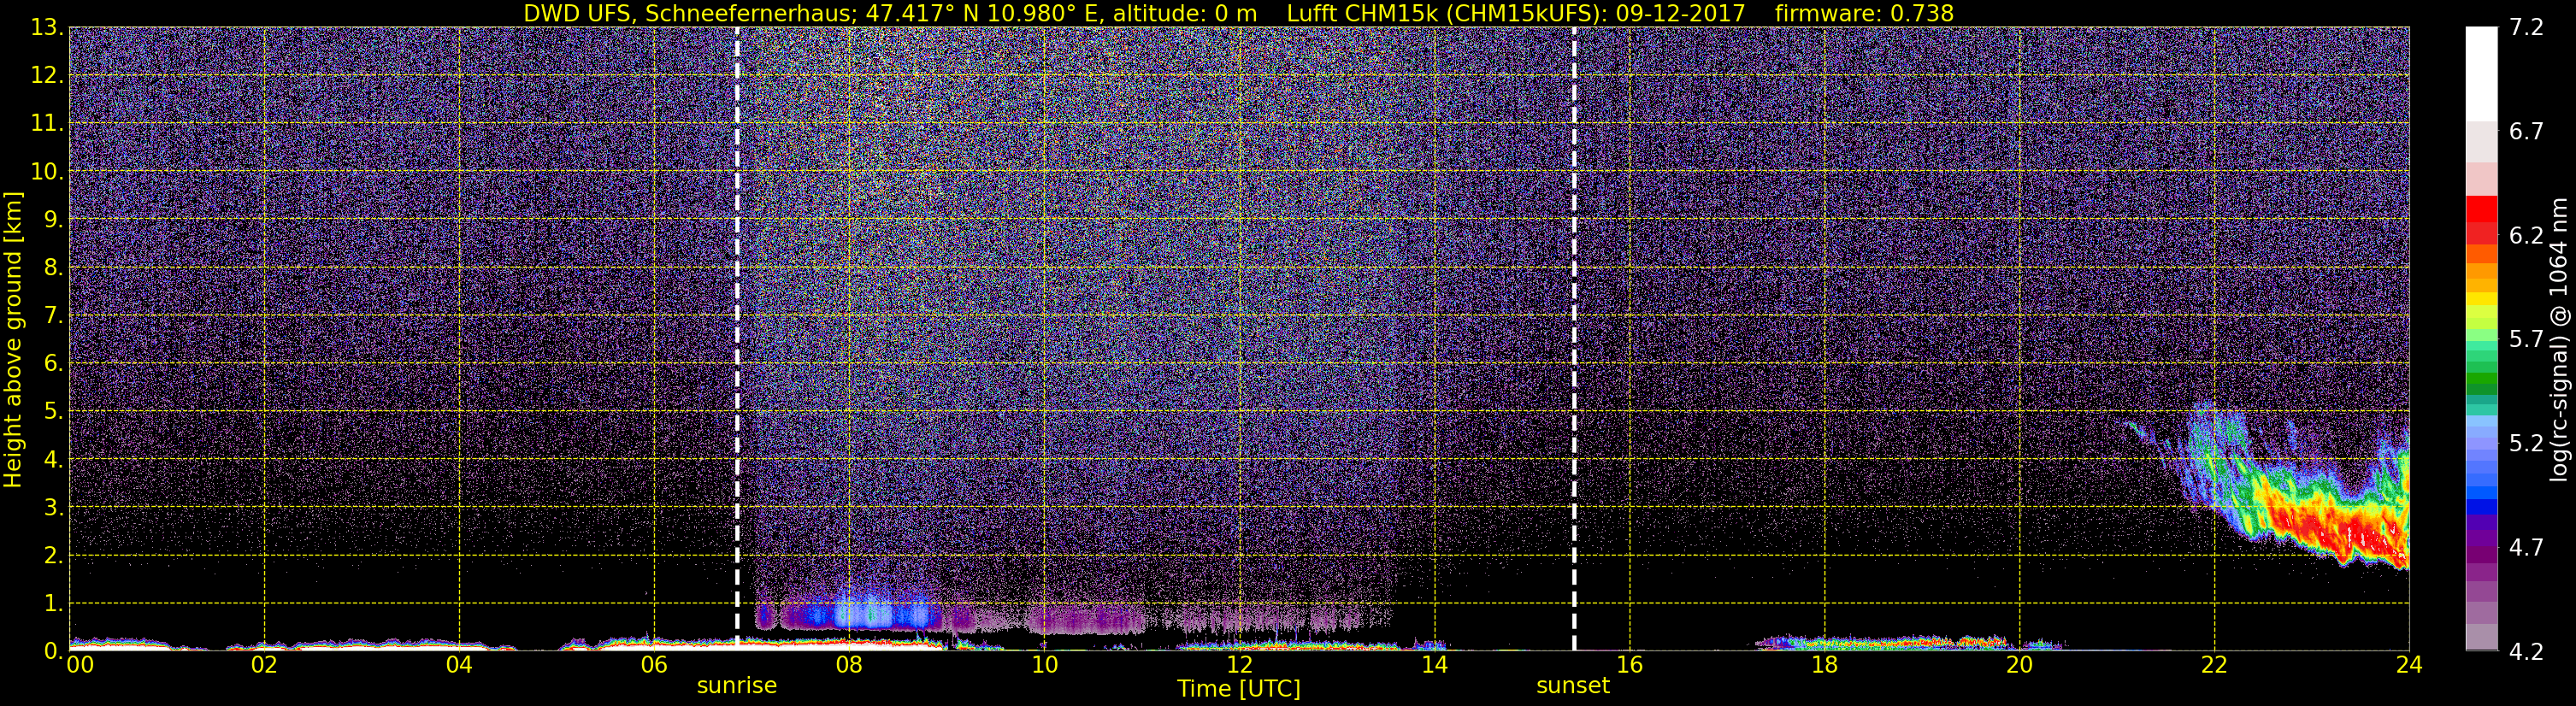The width and height of the screenshot is (2576, 706).
Task: Click the x-axis tick label 12
Action: 1239,665
